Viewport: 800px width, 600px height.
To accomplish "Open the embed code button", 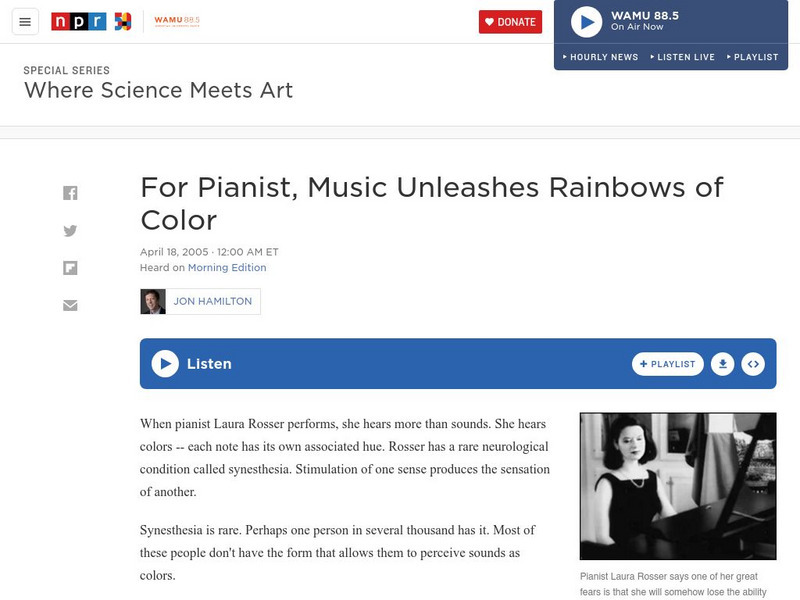I will tap(753, 364).
